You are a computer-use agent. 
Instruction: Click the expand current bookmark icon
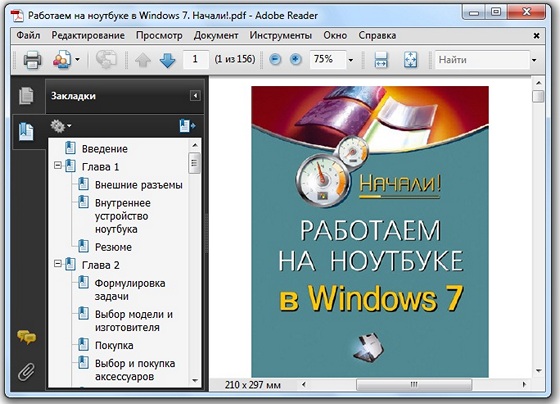[x=188, y=126]
